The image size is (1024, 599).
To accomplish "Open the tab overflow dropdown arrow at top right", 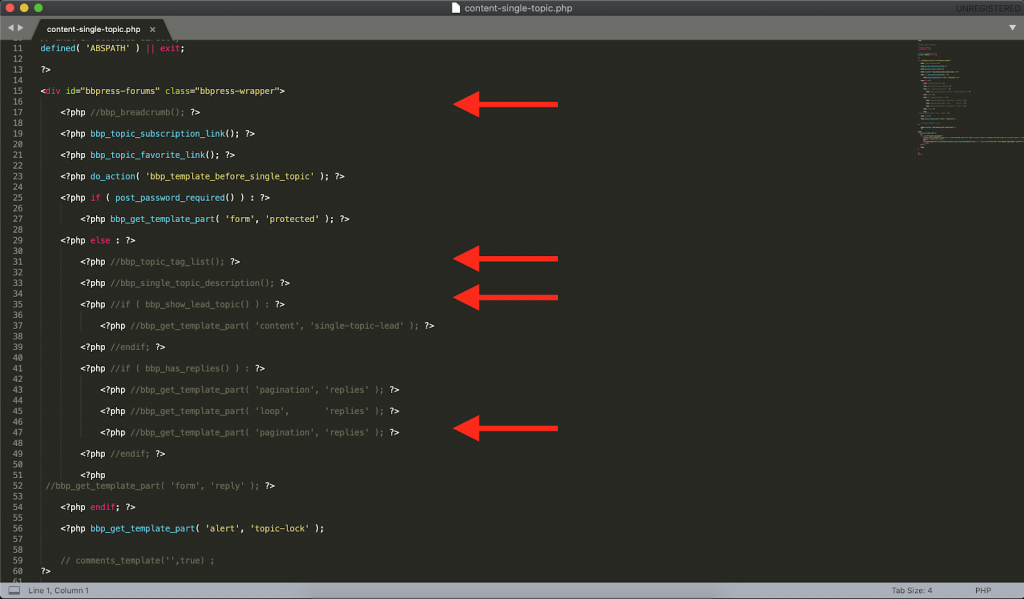I will click(x=1014, y=29).
